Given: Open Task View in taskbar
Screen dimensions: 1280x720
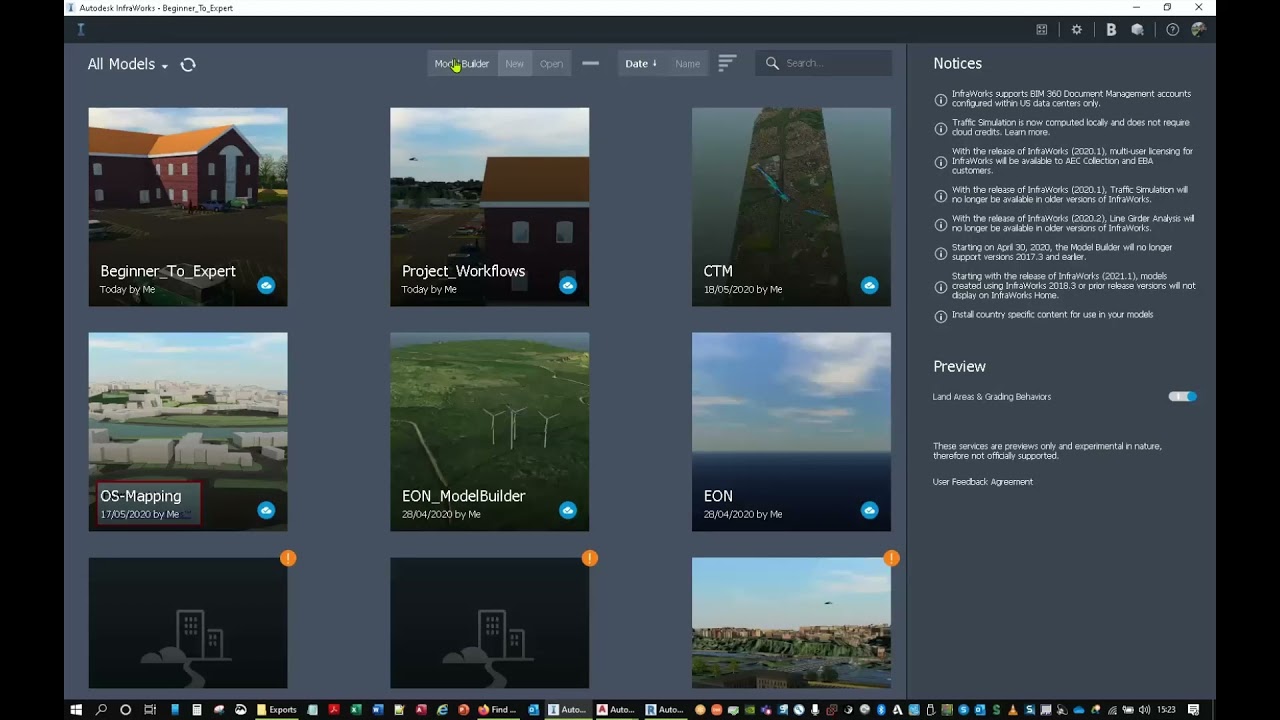Looking at the screenshot, I should pyautogui.click(x=150, y=710).
